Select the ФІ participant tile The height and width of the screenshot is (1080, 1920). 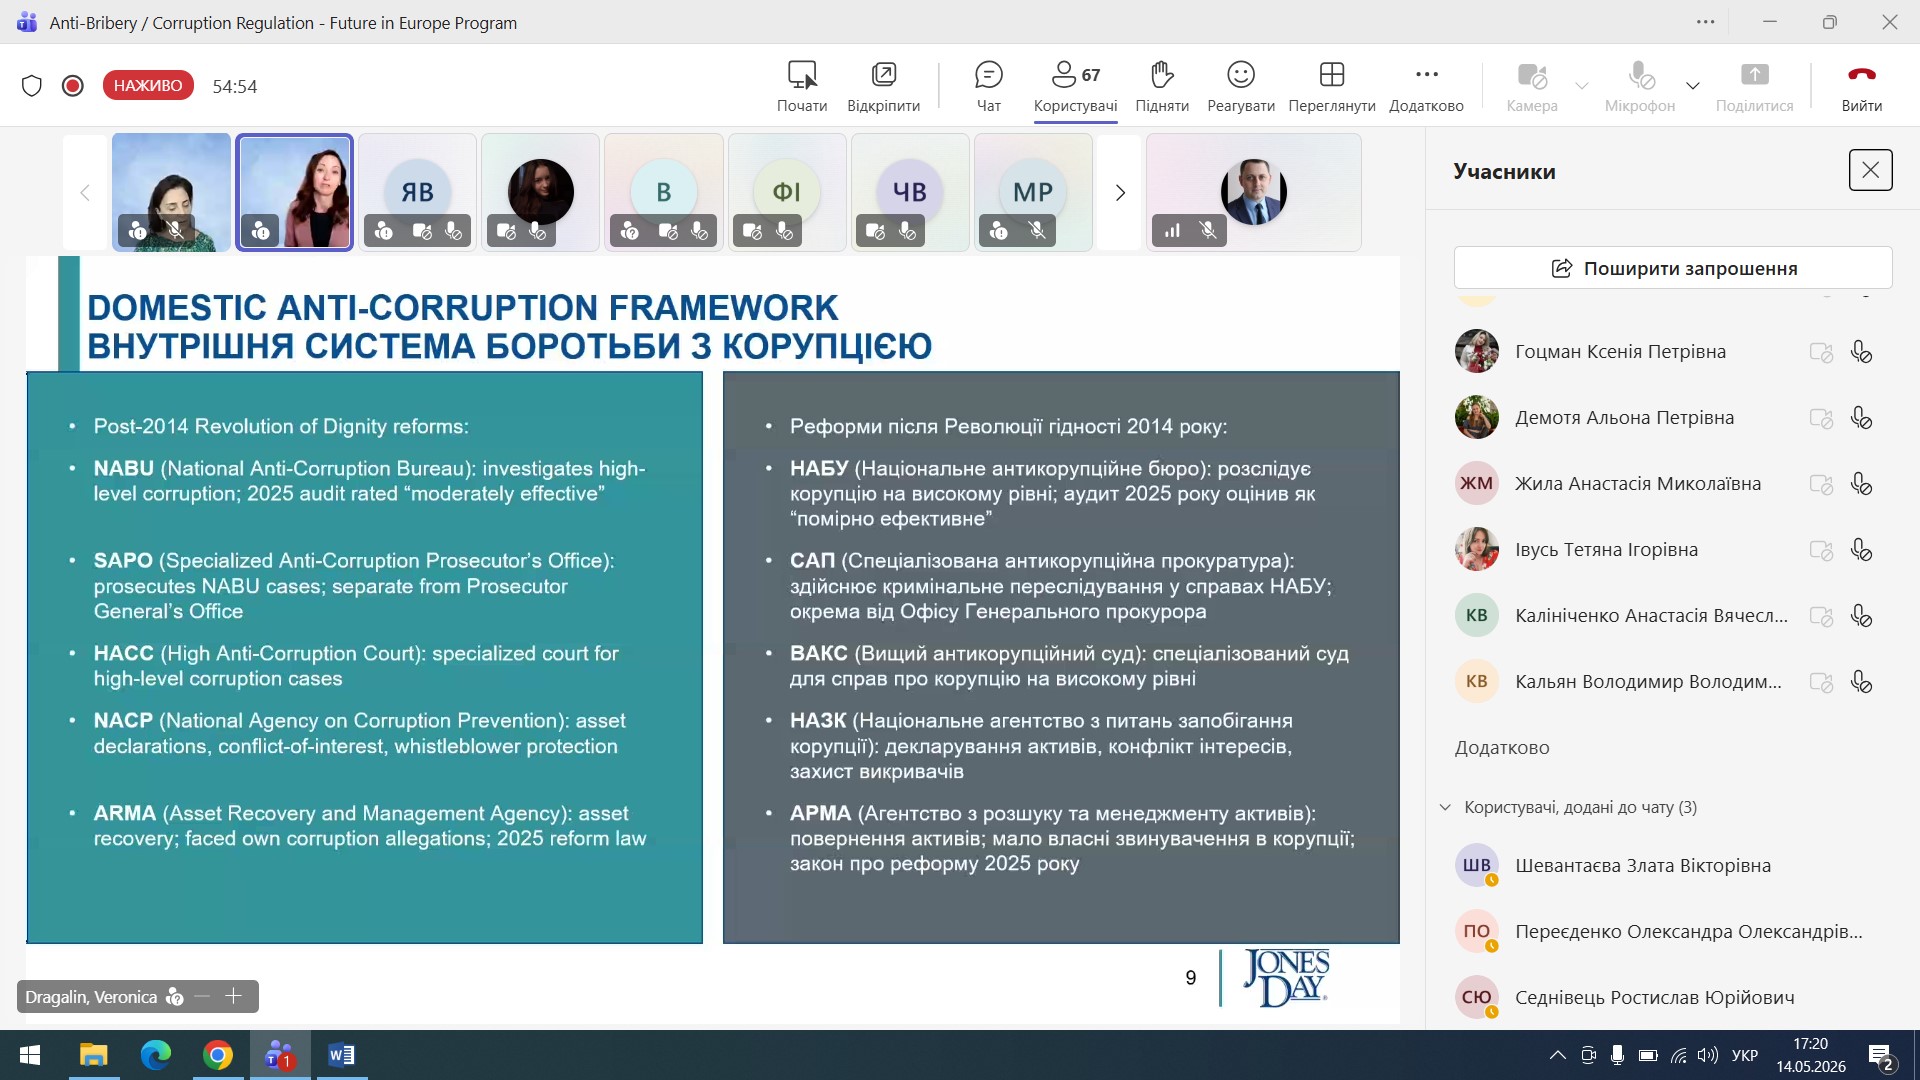click(x=787, y=192)
